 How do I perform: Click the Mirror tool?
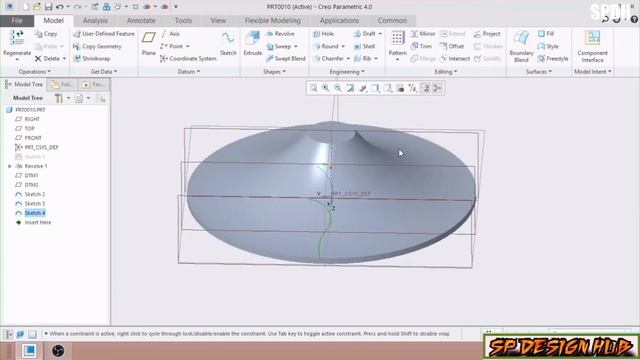click(423, 34)
